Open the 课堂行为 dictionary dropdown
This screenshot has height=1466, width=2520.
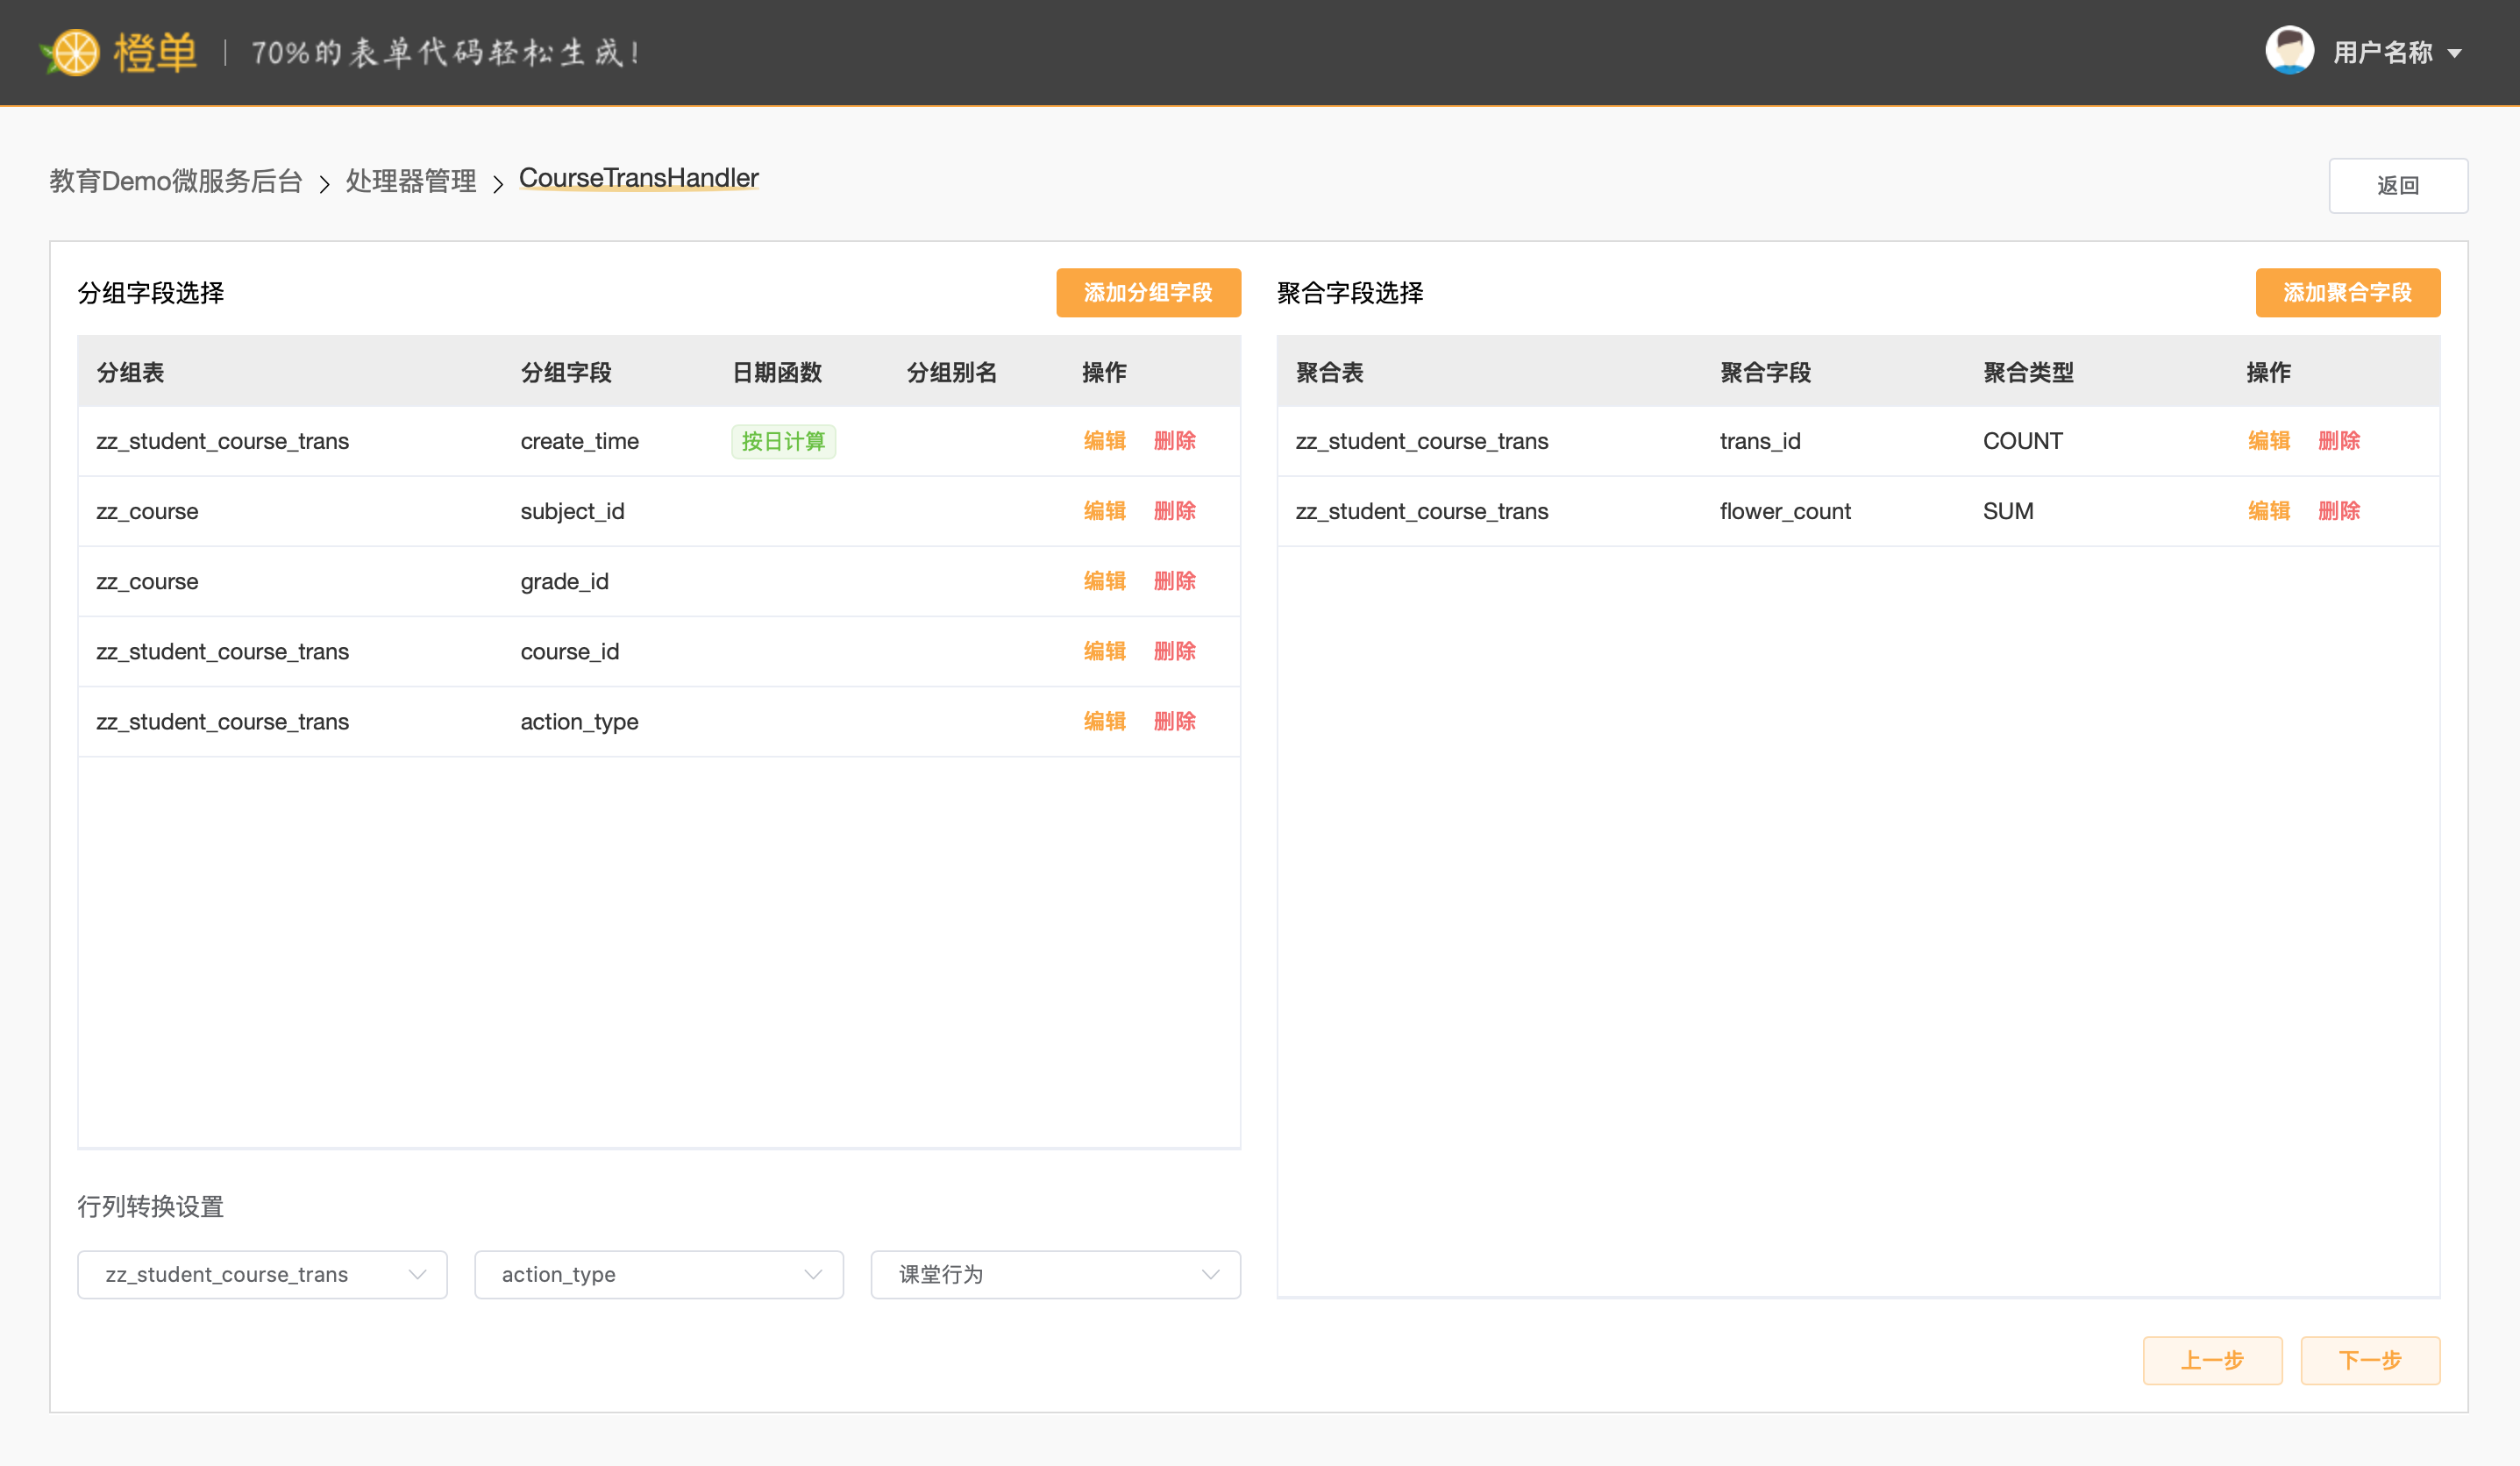point(1055,1274)
